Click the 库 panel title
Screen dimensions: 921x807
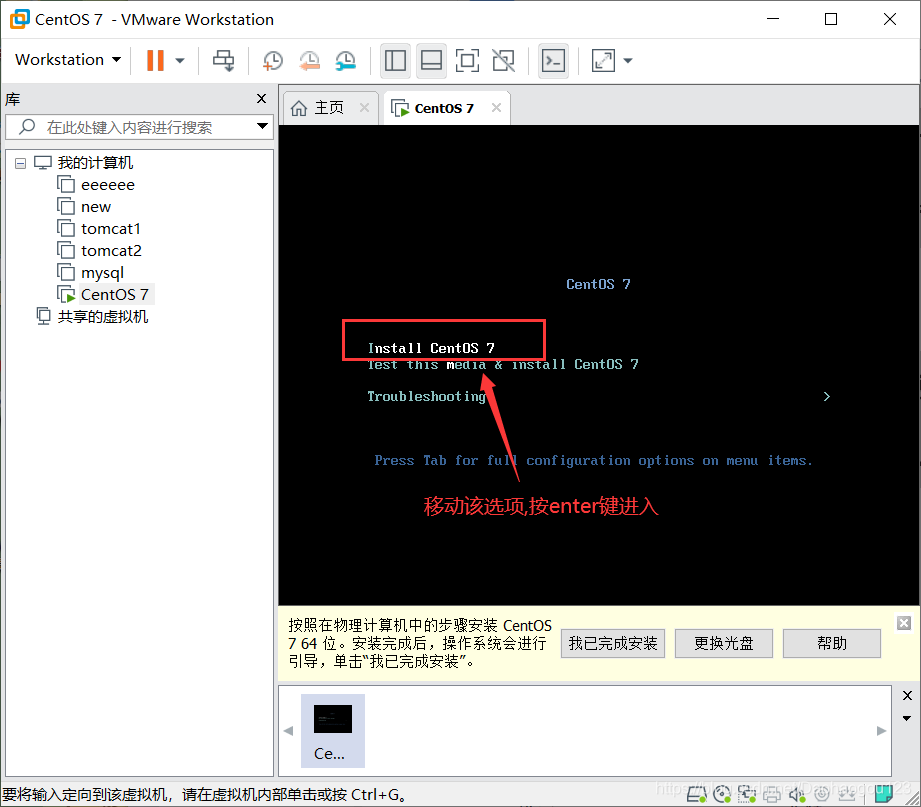(13, 99)
